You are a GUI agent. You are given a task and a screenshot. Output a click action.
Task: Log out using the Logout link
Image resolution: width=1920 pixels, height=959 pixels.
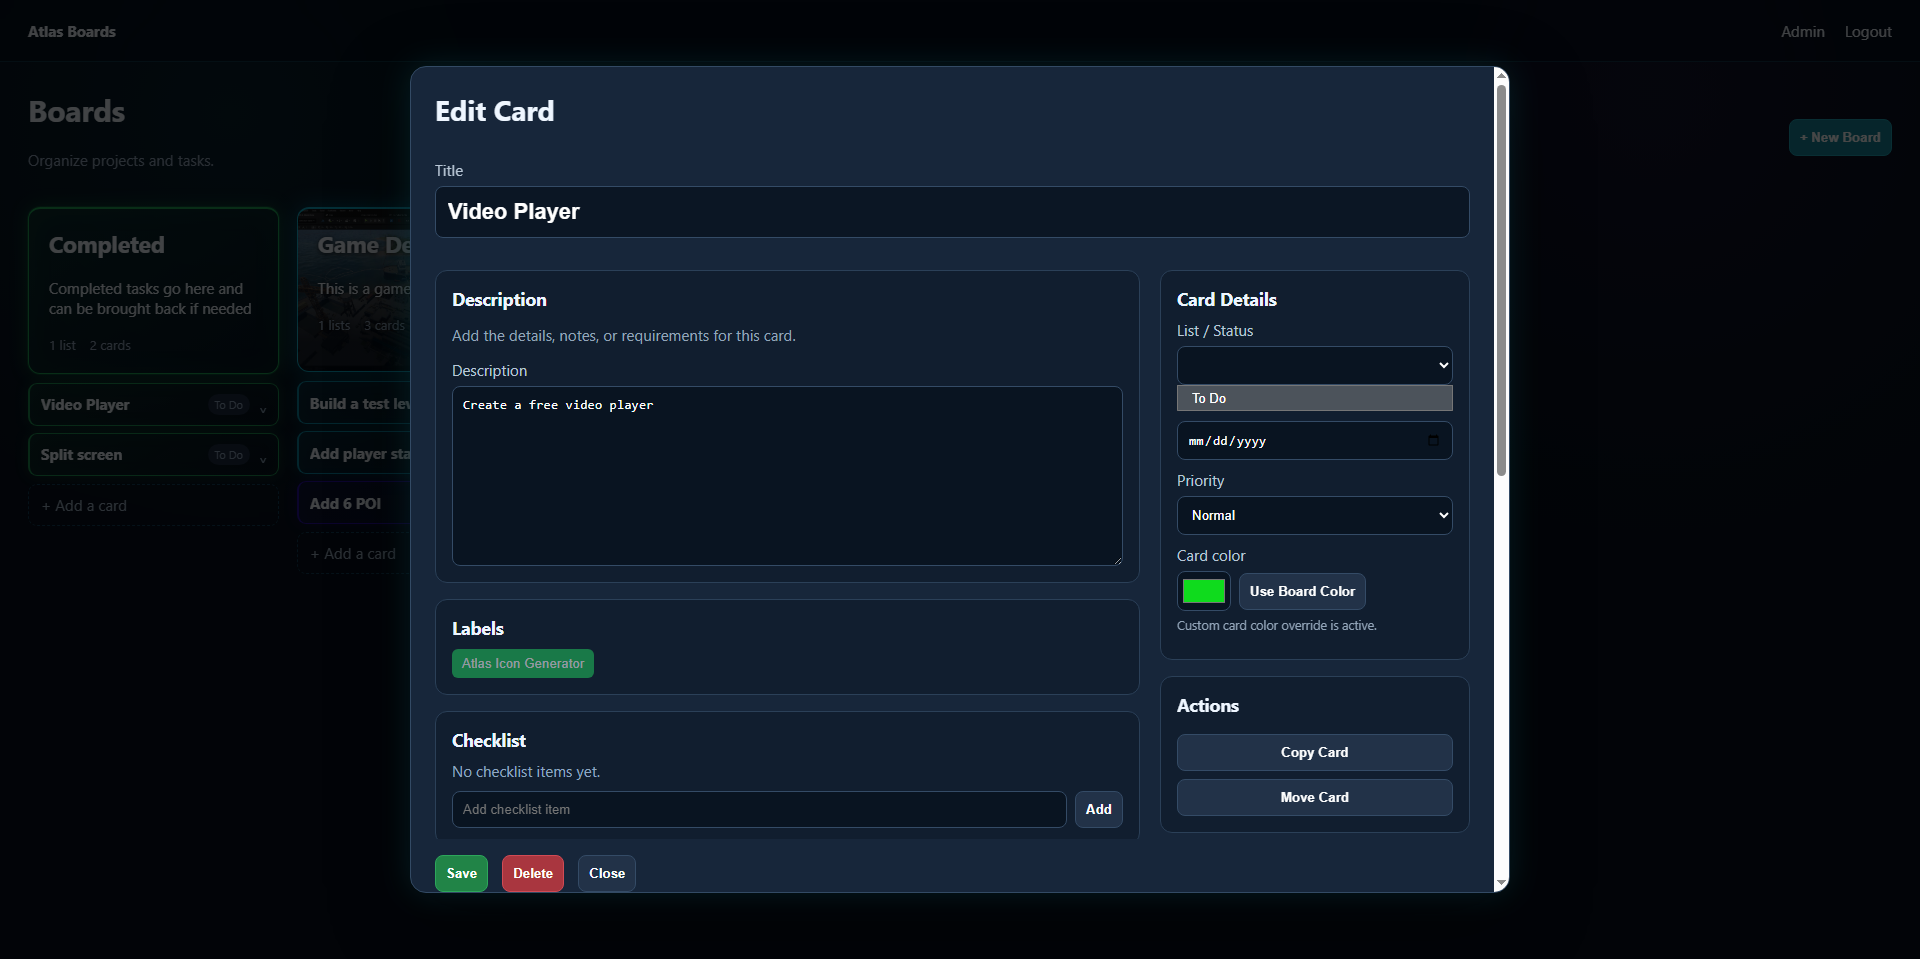1868,32
